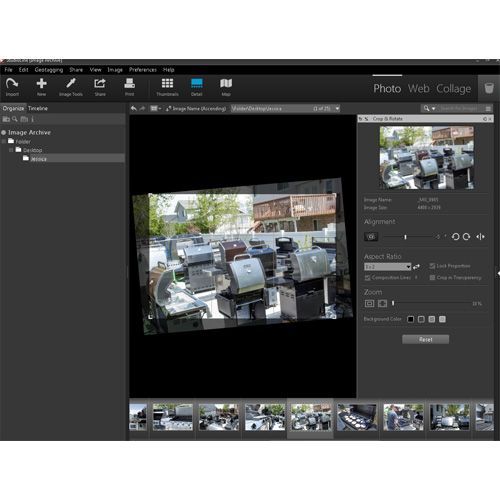The image size is (500, 500).
Task: Switch to Web mode
Action: tap(419, 89)
